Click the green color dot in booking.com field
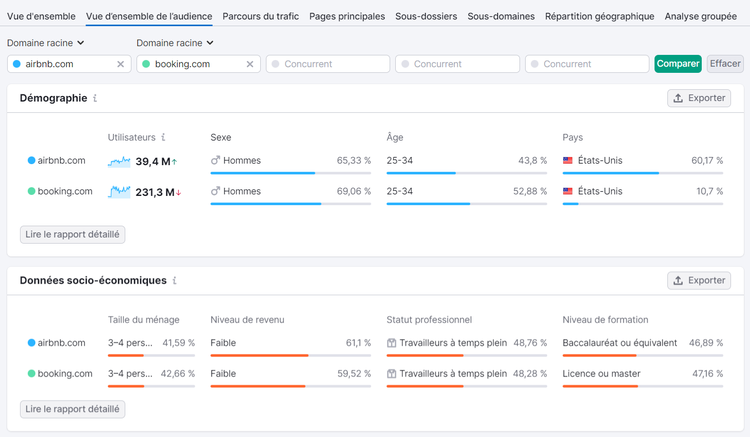Viewport: 750px width, 437px height. [x=146, y=64]
